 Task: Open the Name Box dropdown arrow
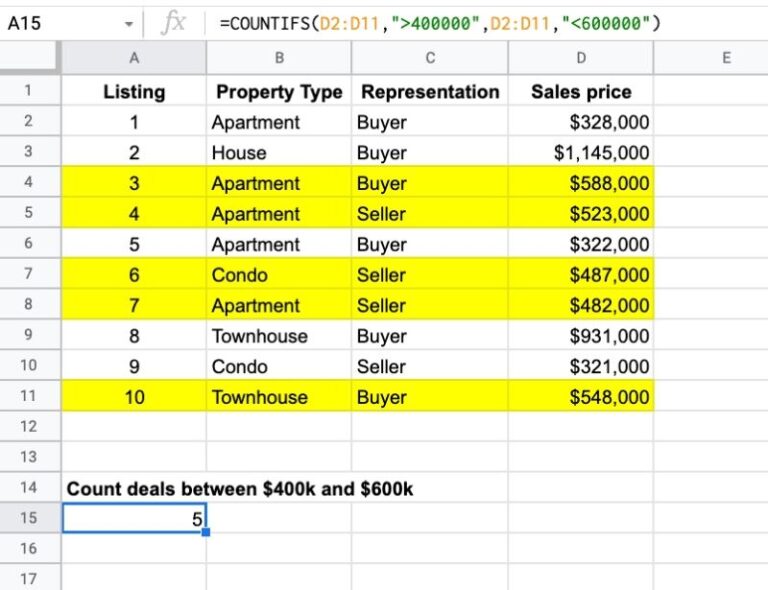[128, 23]
